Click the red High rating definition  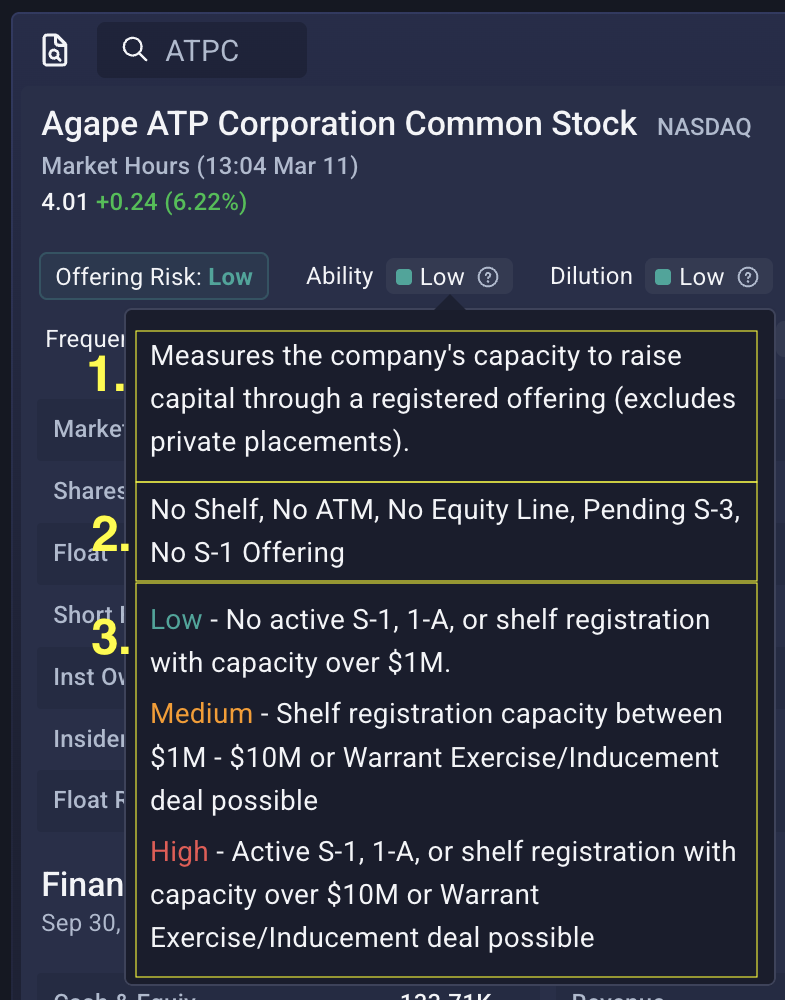tap(443, 894)
